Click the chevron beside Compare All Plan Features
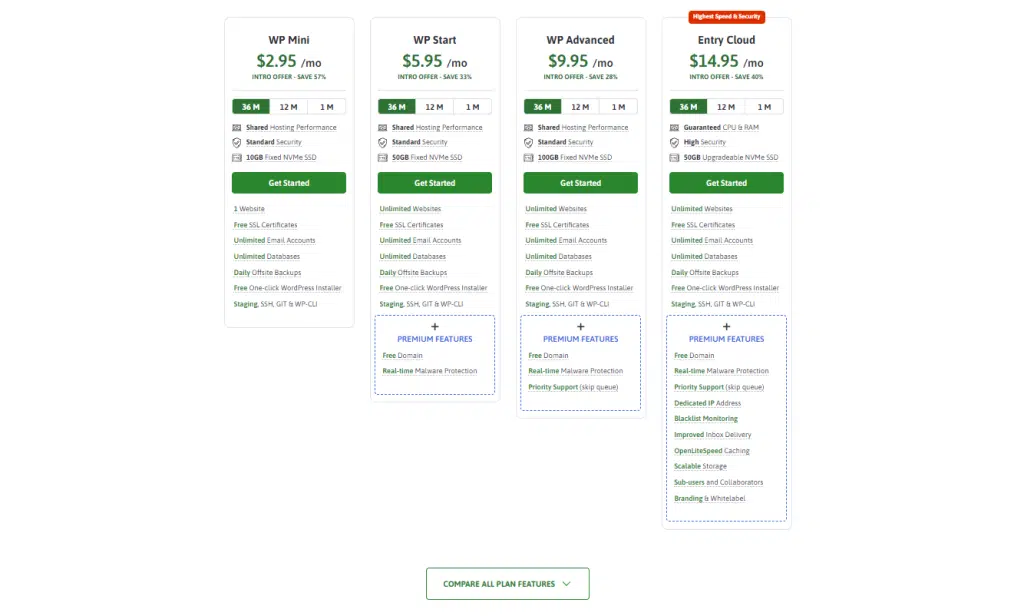This screenshot has width=1024, height=616. pos(566,584)
